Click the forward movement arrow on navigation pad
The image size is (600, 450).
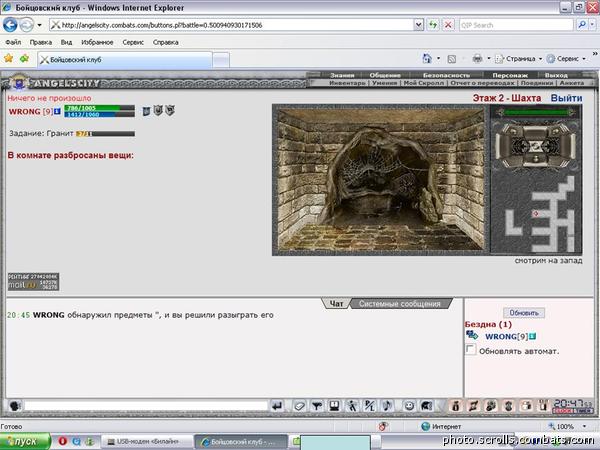tap(535, 132)
